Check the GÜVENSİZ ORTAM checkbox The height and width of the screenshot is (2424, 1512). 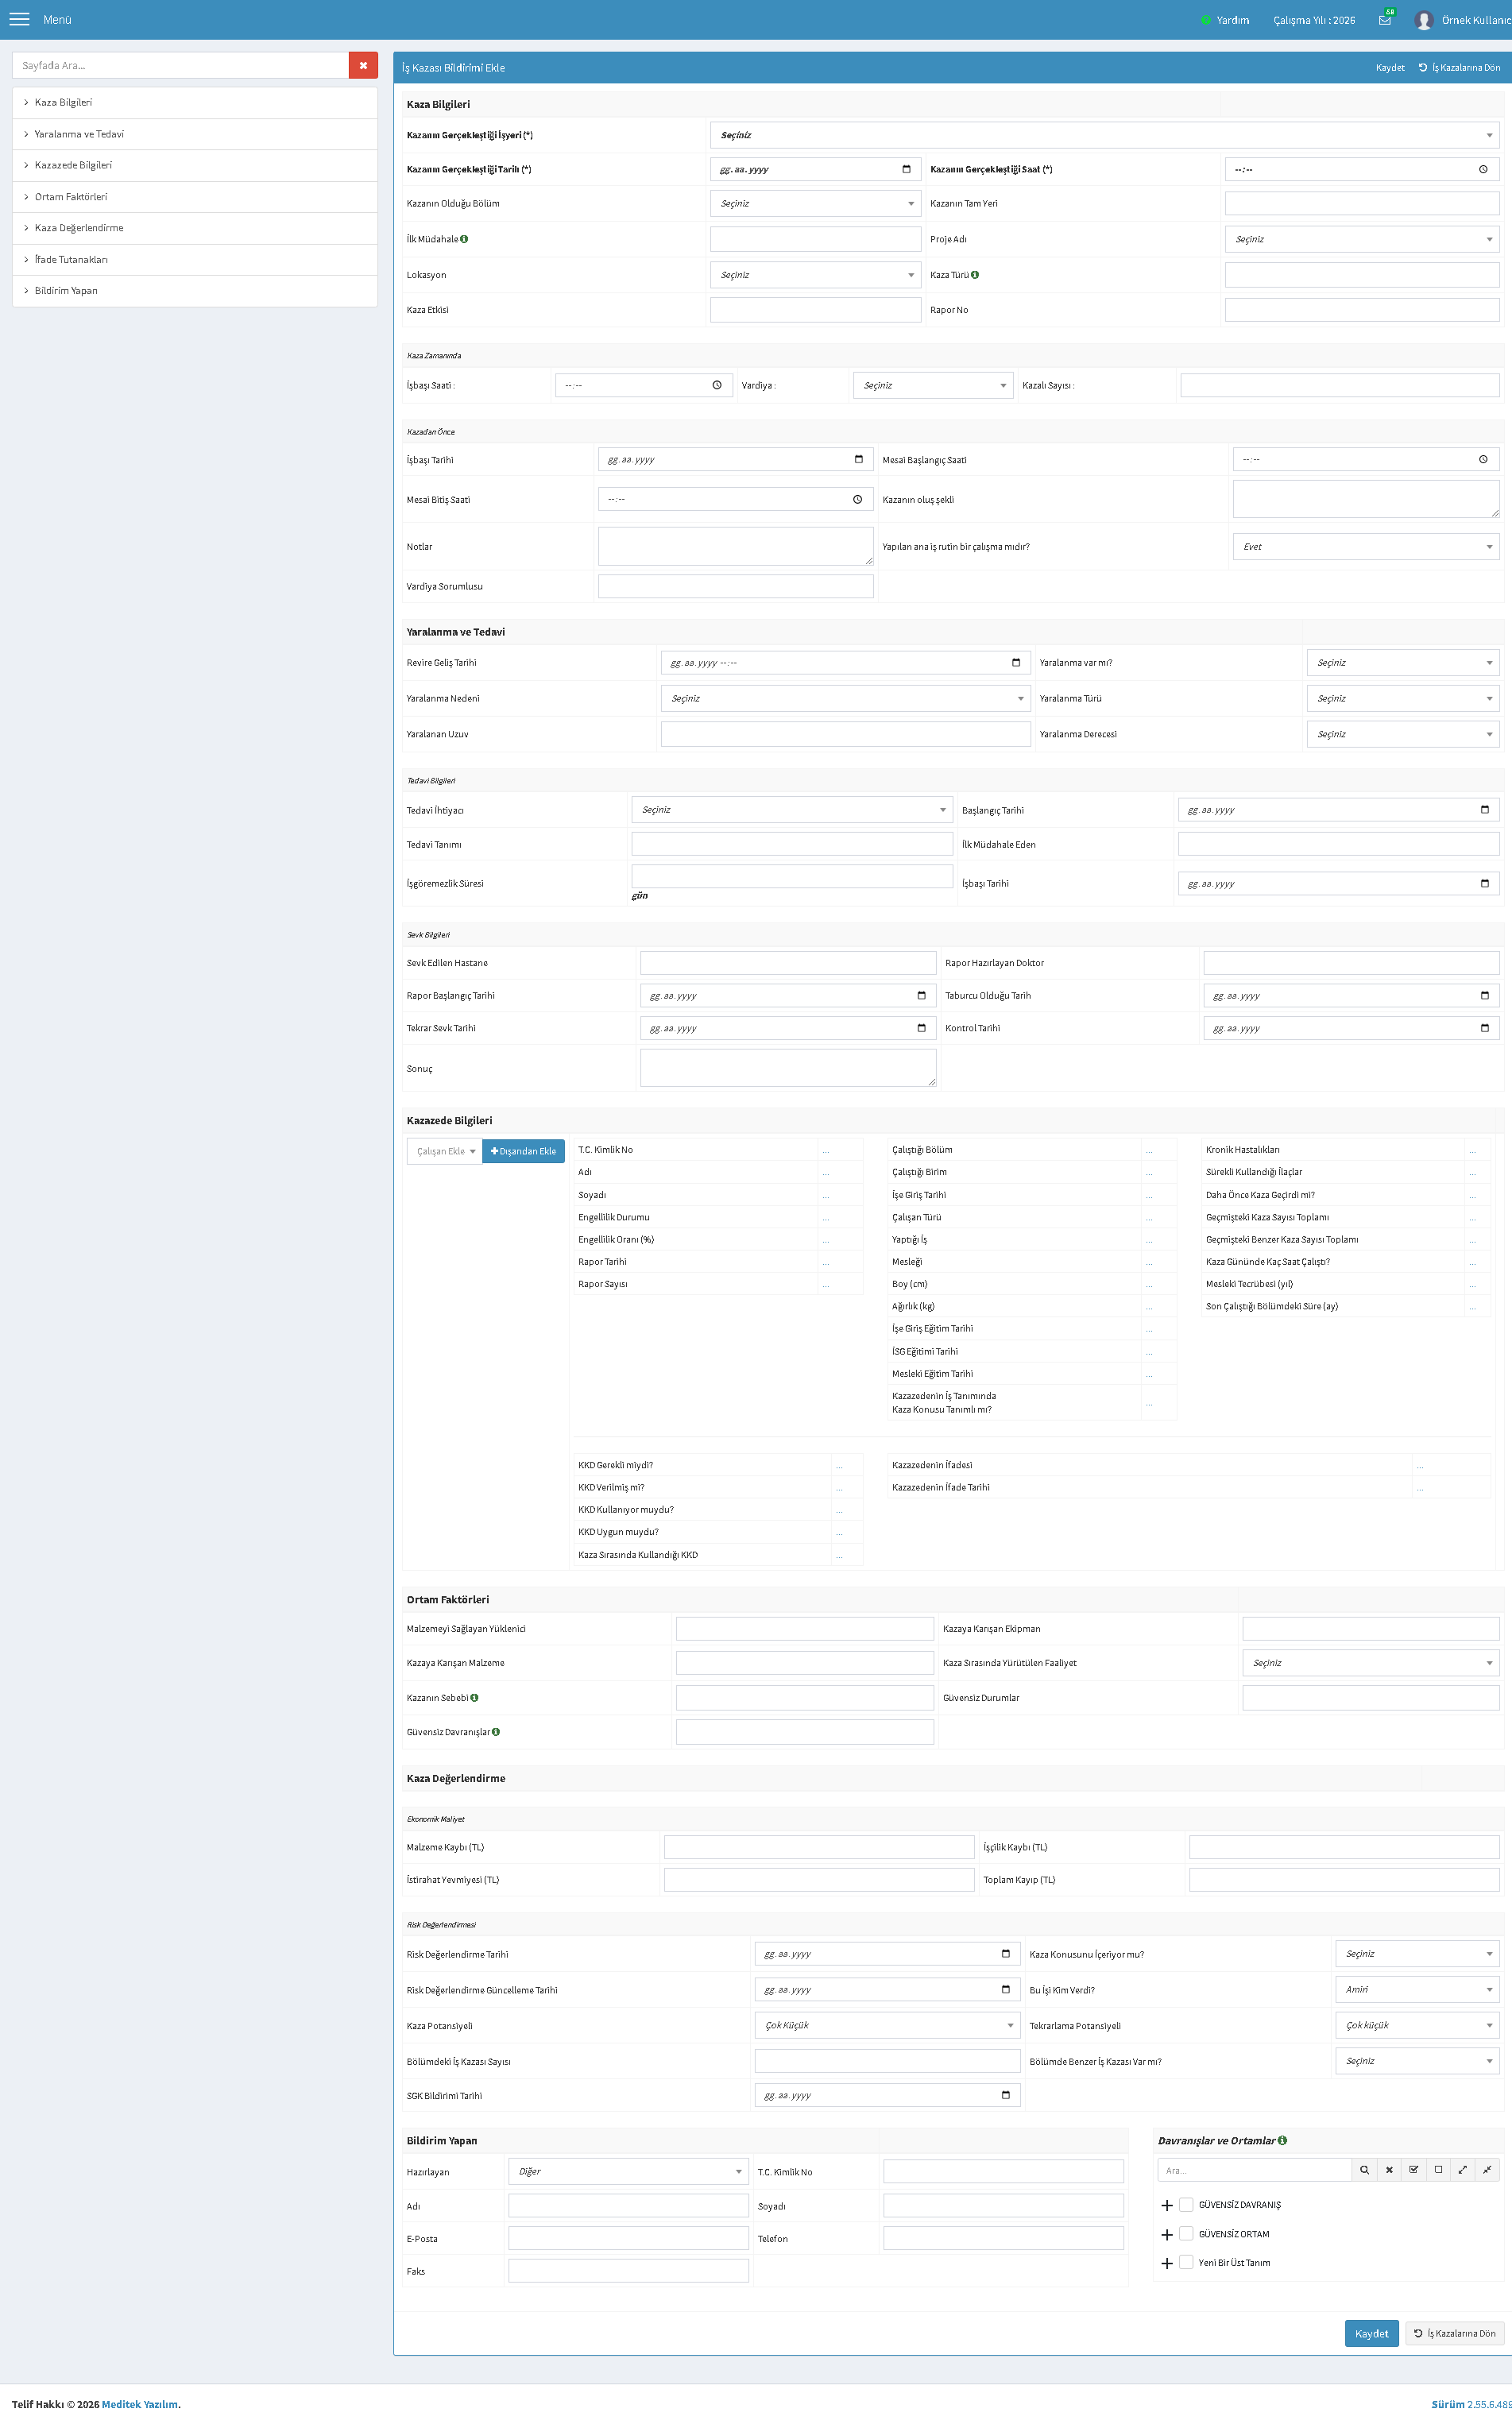pos(1186,2233)
